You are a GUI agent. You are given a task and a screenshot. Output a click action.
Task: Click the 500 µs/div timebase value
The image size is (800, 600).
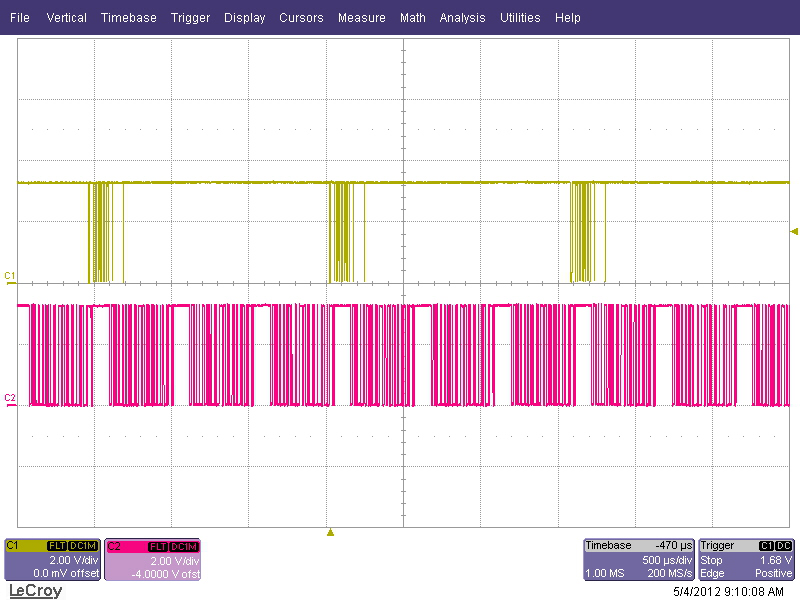pyautogui.click(x=667, y=560)
